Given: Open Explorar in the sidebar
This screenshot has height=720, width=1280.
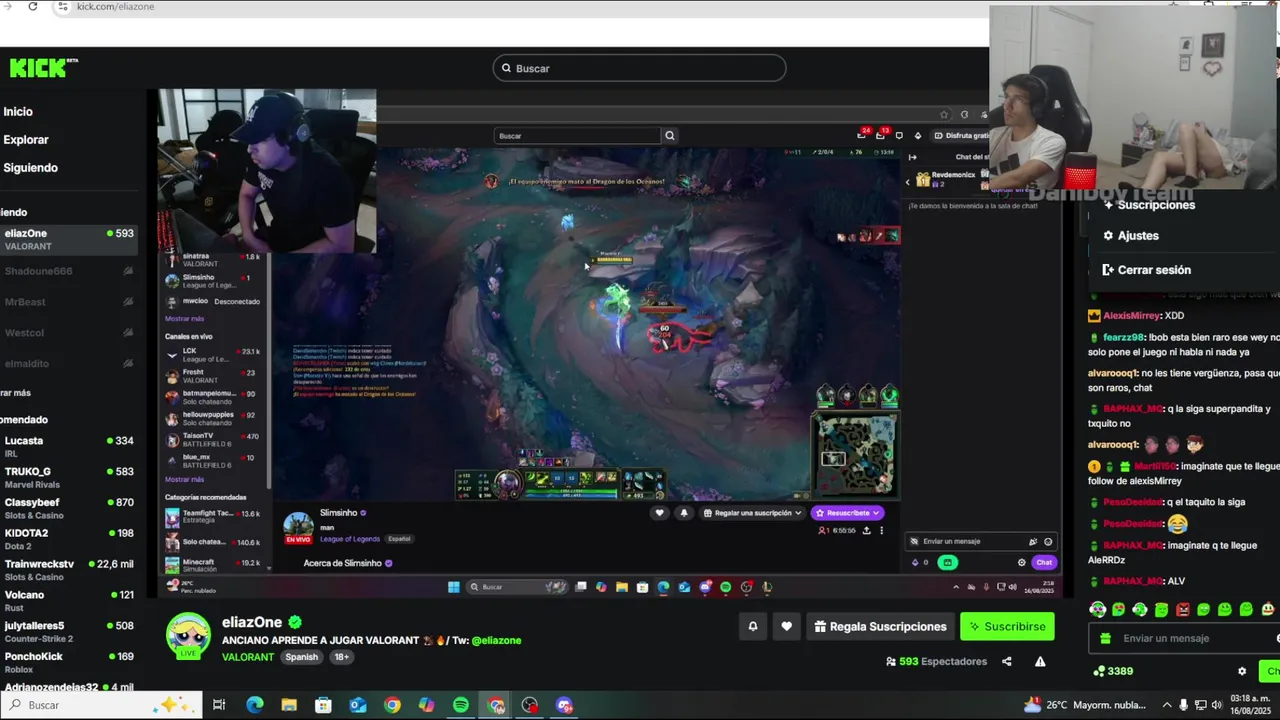Looking at the screenshot, I should (x=26, y=140).
